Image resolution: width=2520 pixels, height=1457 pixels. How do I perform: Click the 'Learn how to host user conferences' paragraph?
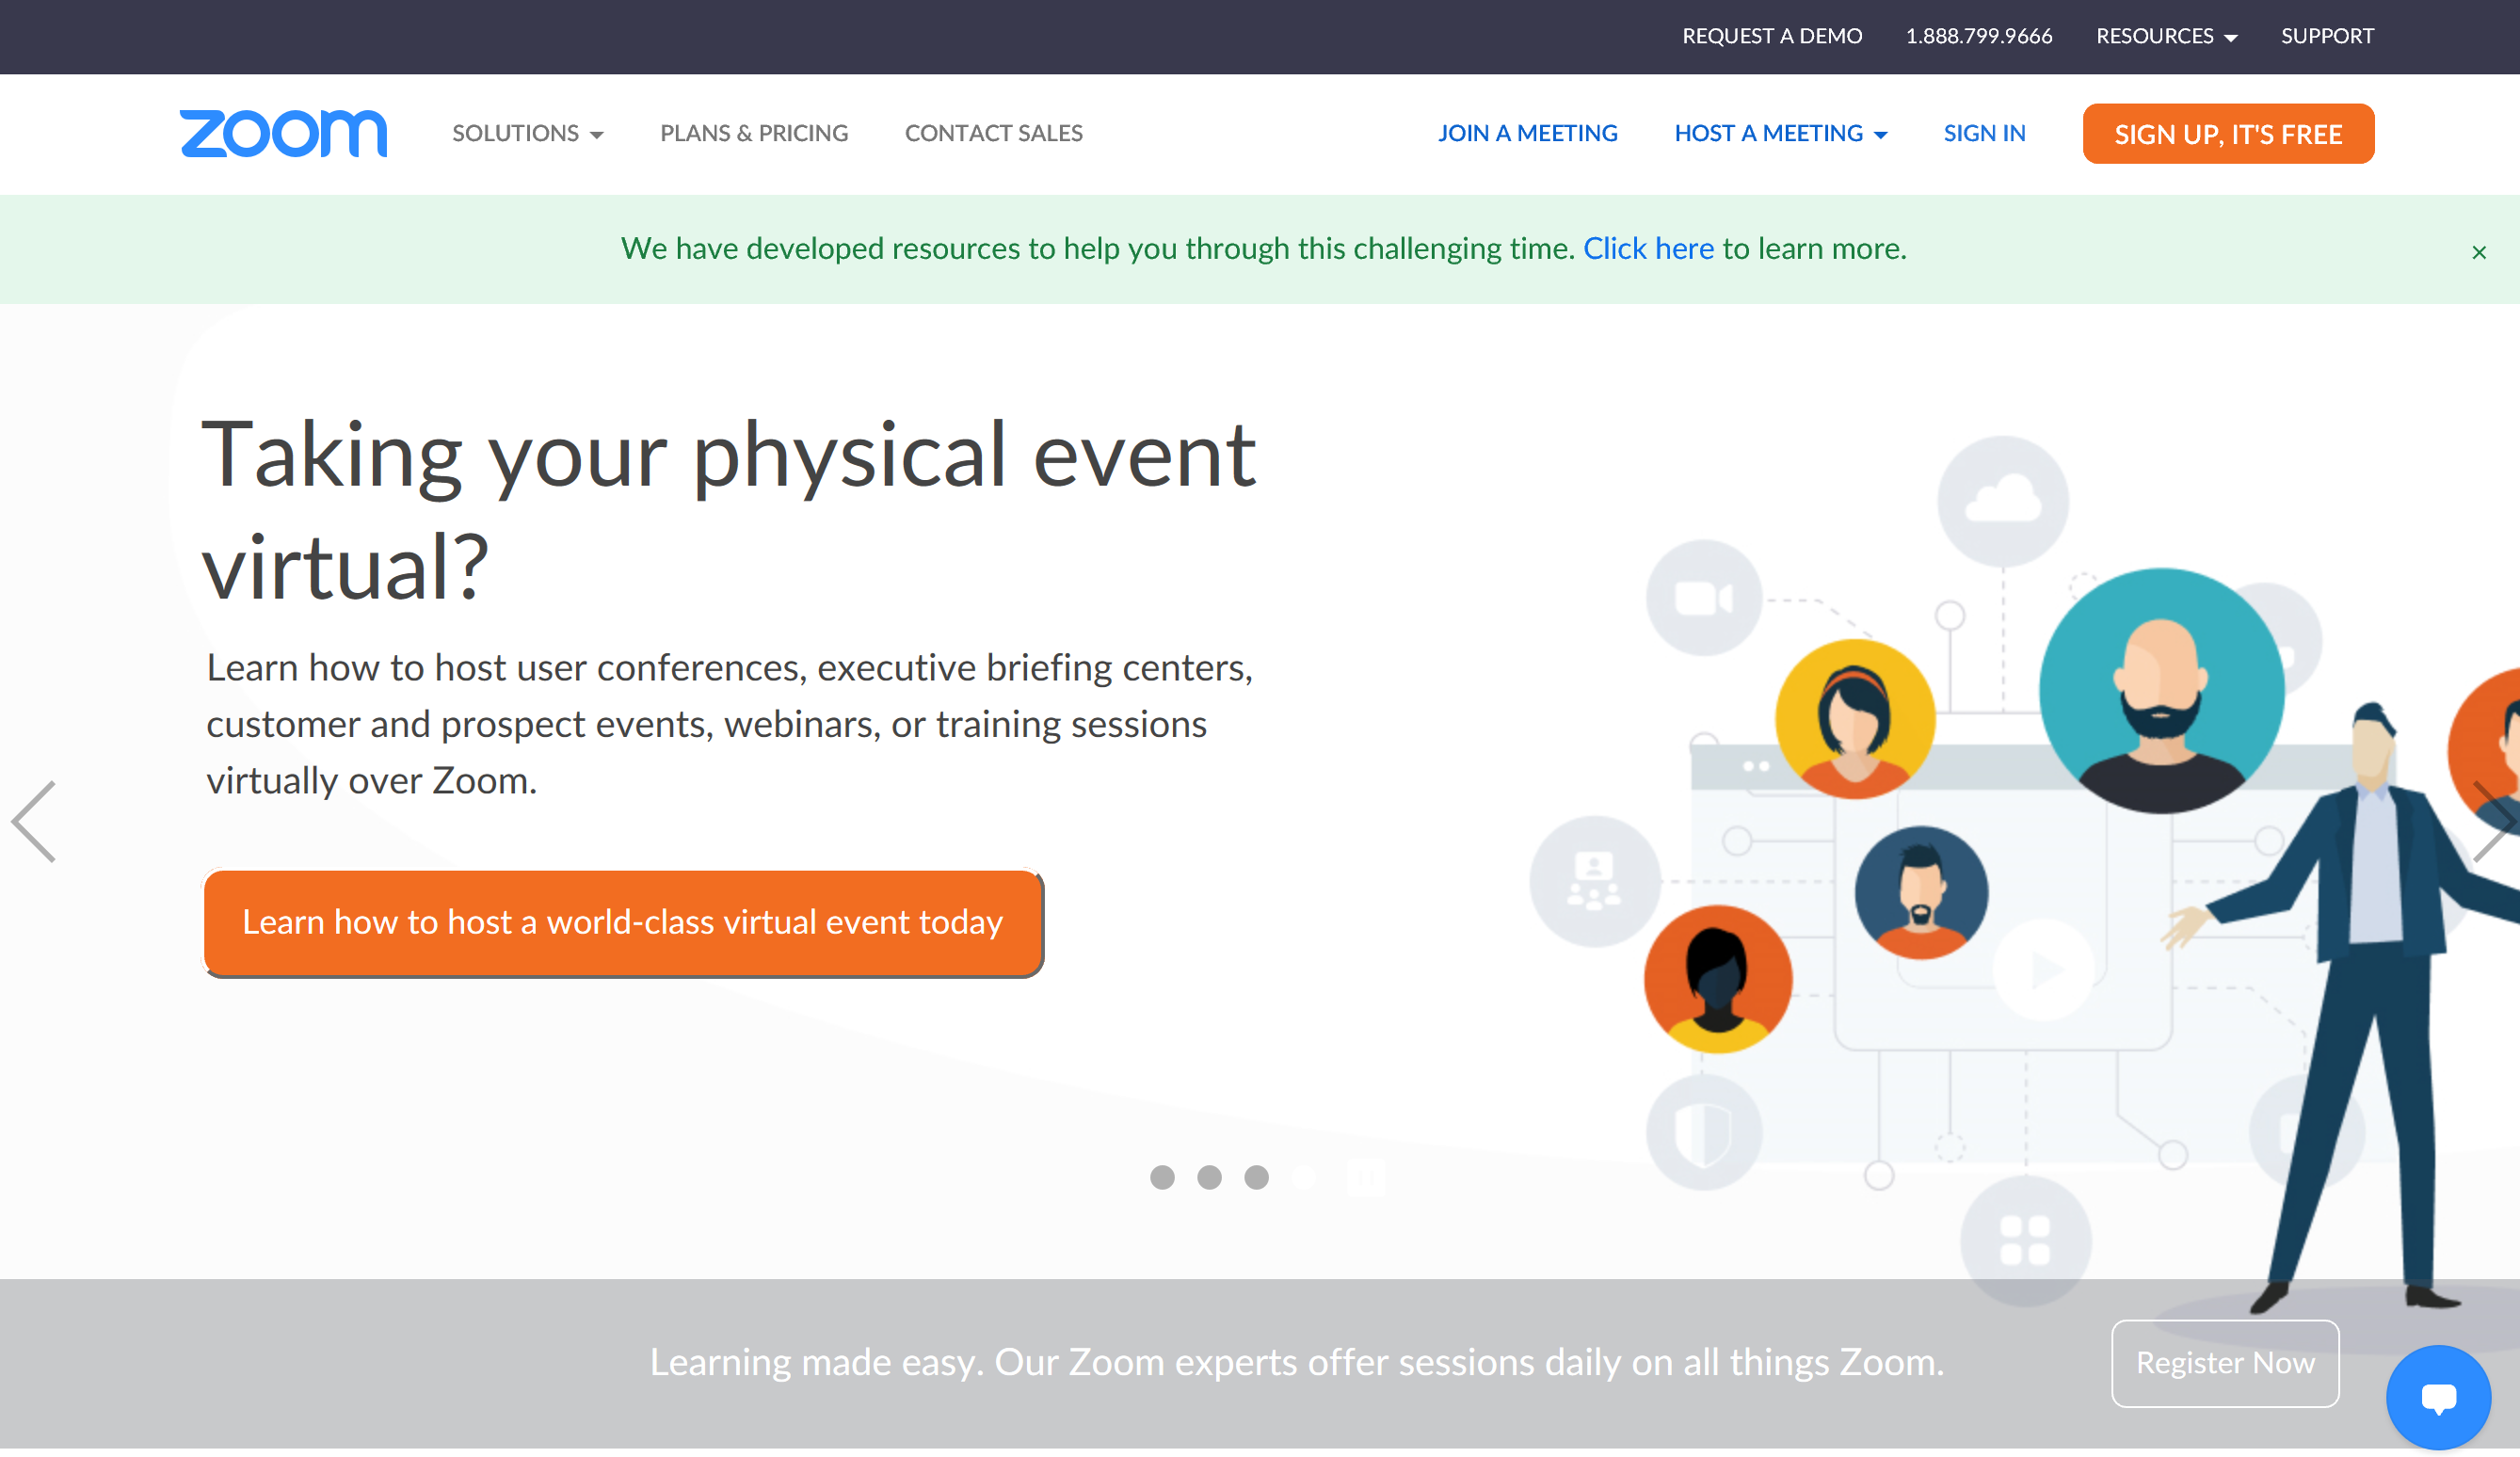tap(729, 724)
